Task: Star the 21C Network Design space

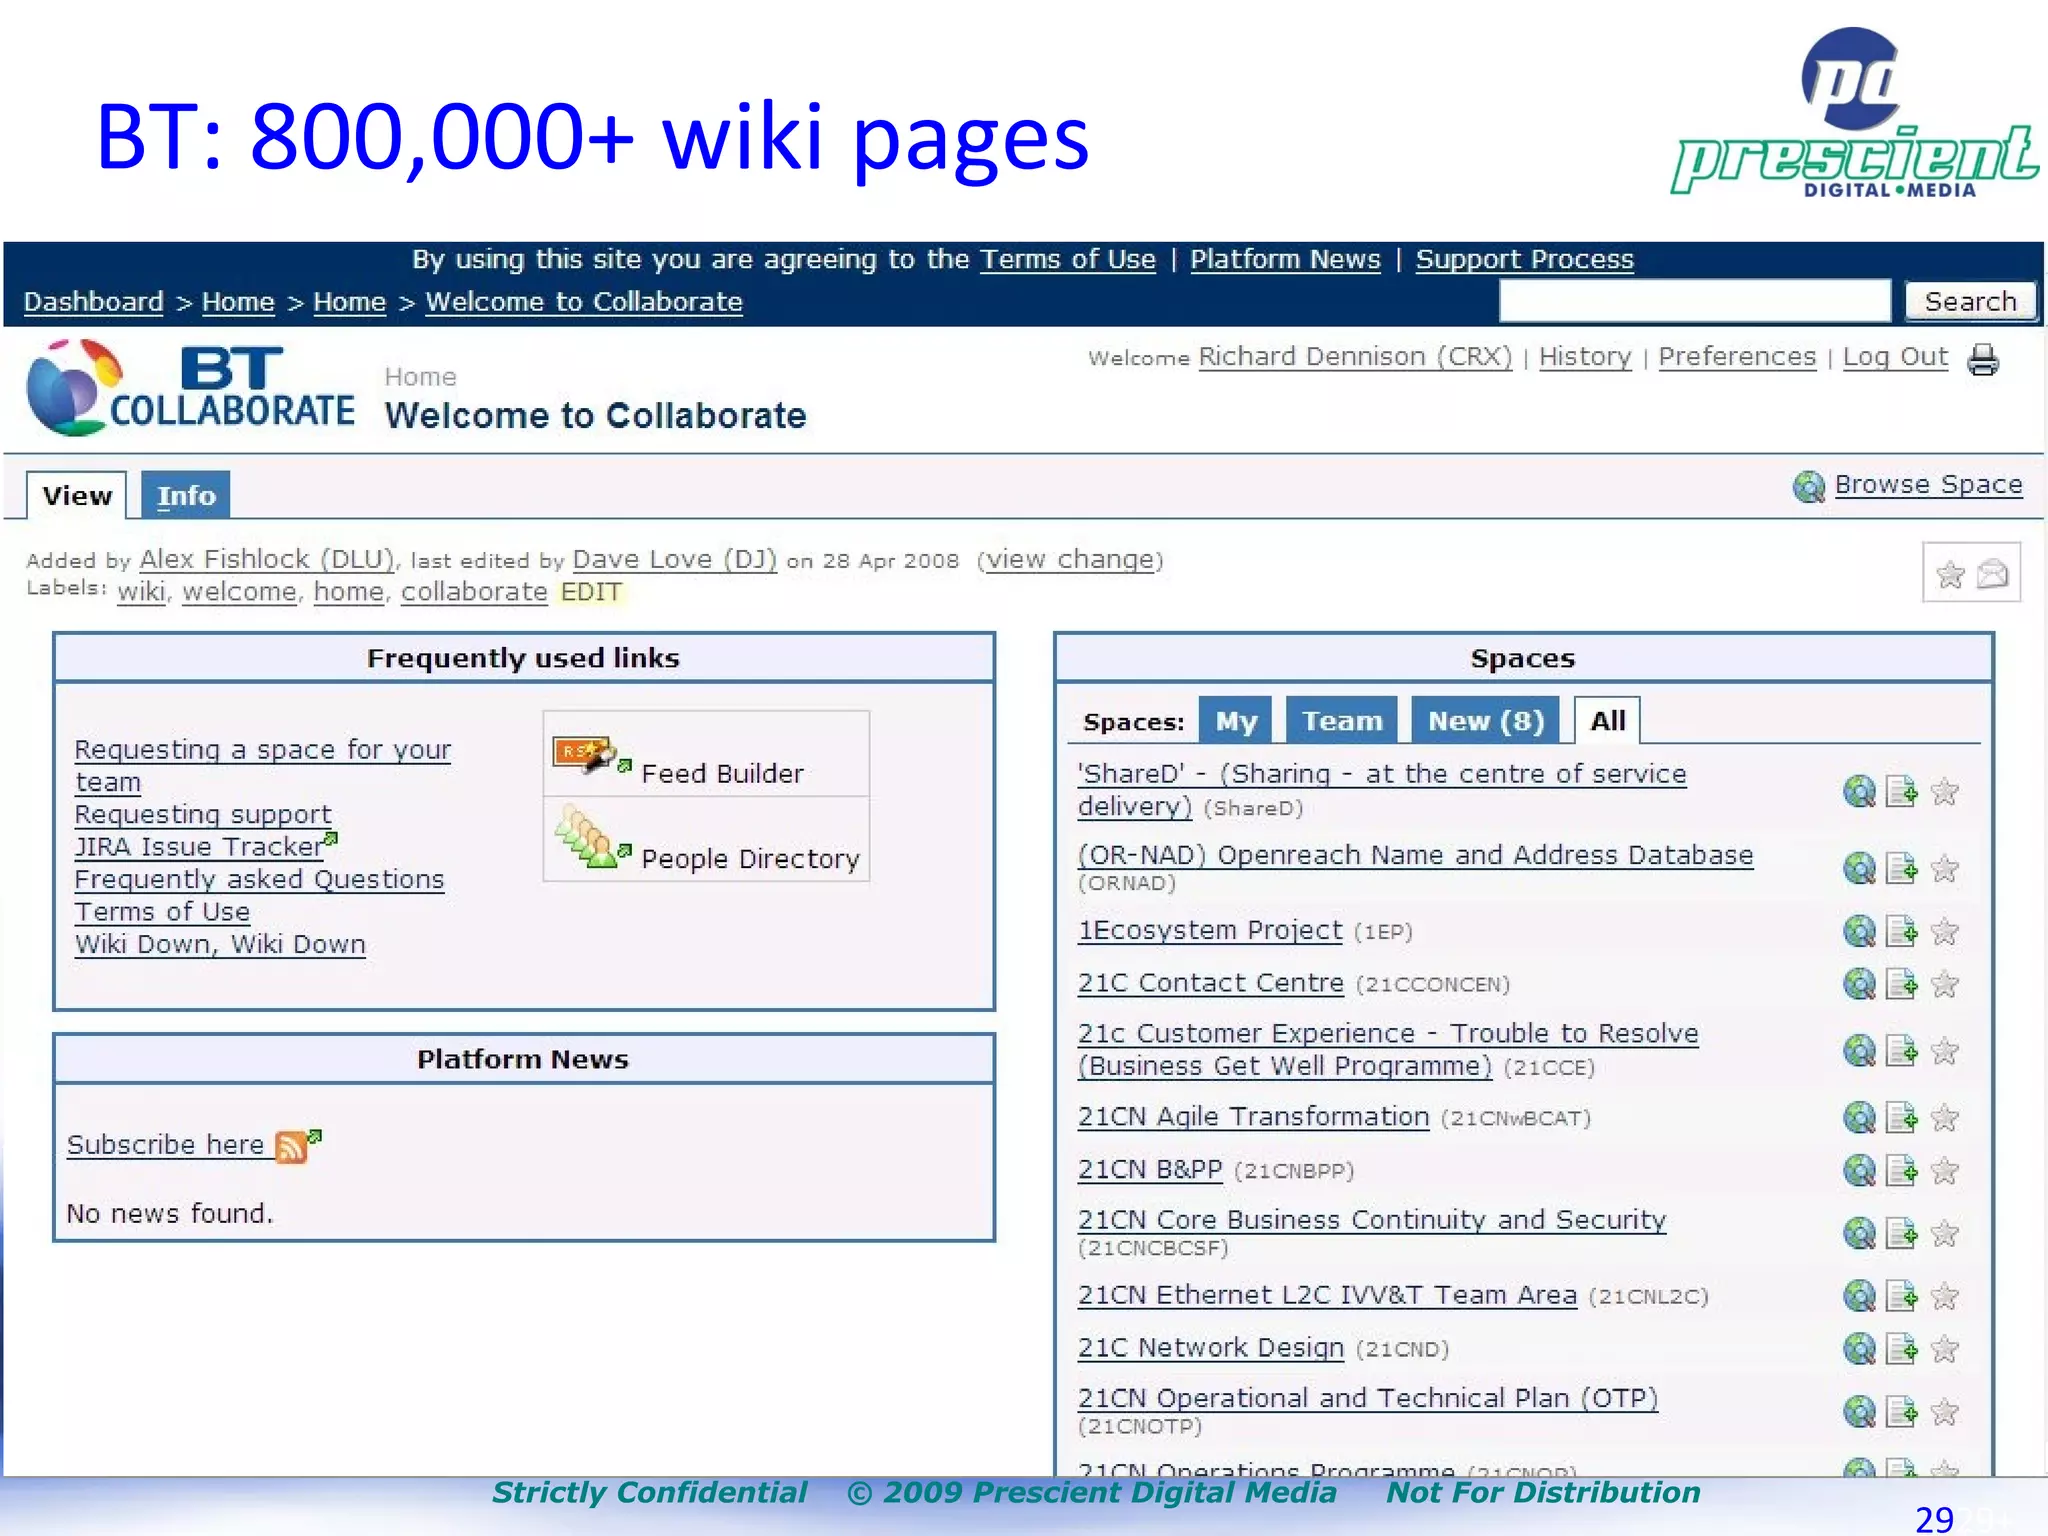Action: (x=1944, y=1349)
